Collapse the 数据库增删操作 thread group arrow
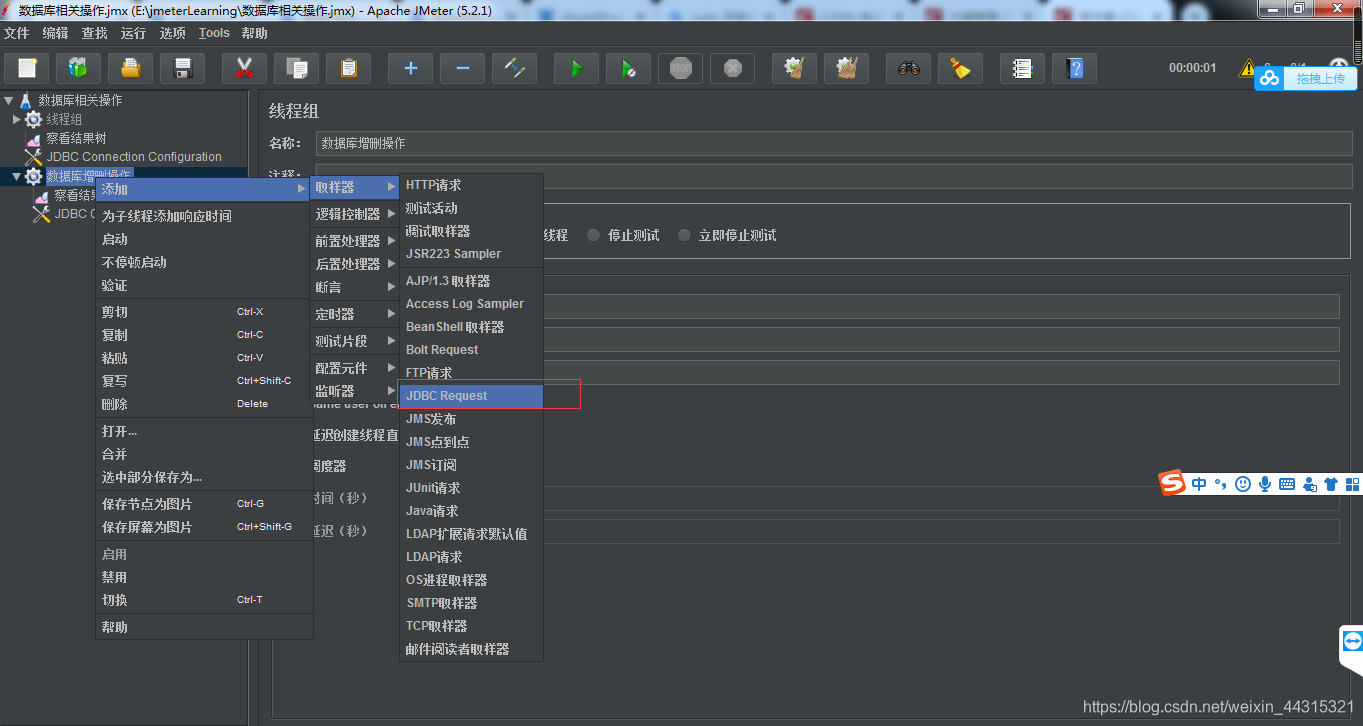This screenshot has height=726, width=1363. [x=16, y=176]
